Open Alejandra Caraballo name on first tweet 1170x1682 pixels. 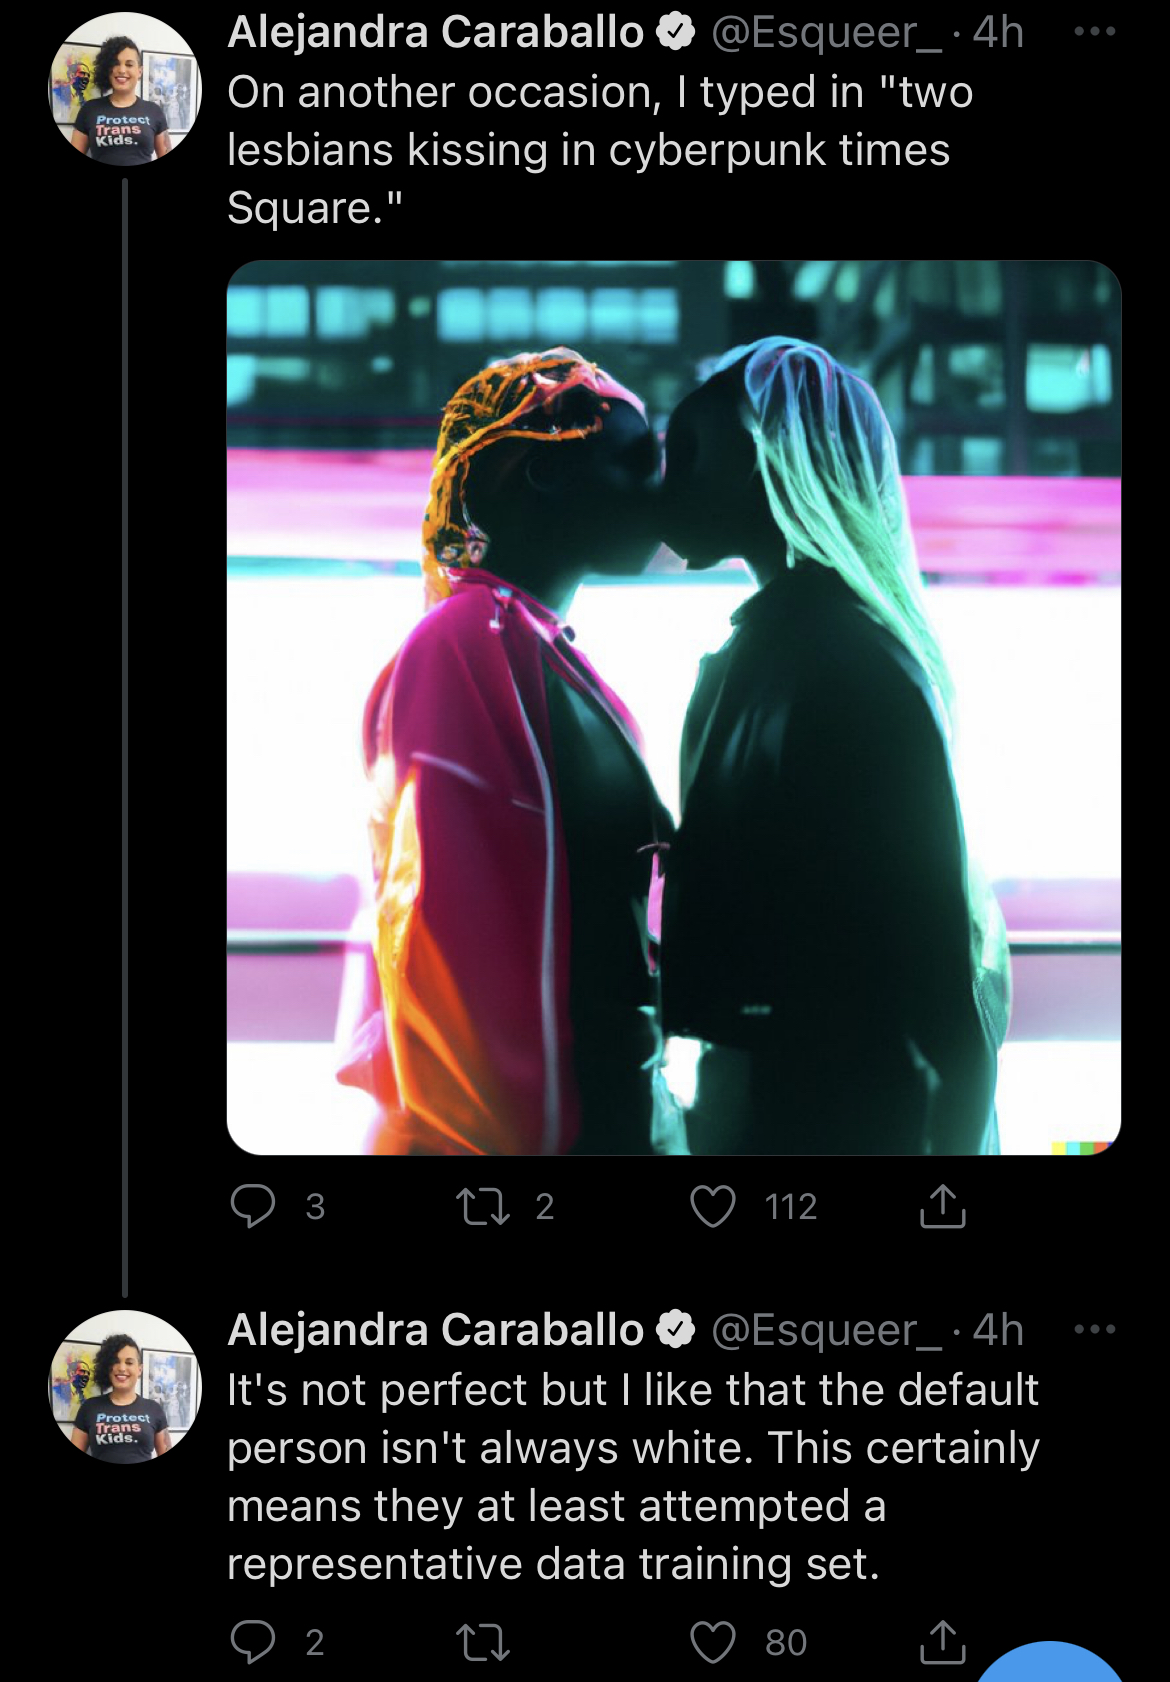tap(436, 32)
